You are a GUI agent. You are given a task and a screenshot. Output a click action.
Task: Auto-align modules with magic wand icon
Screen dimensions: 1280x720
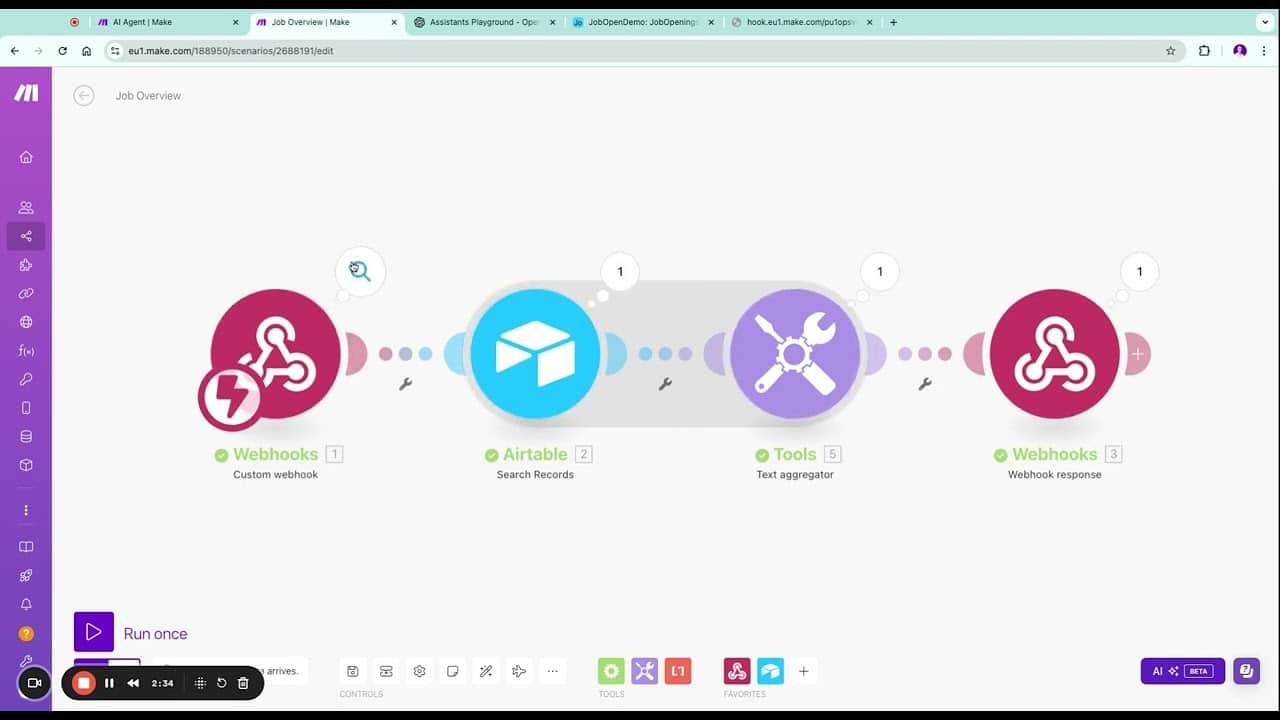tap(486, 671)
